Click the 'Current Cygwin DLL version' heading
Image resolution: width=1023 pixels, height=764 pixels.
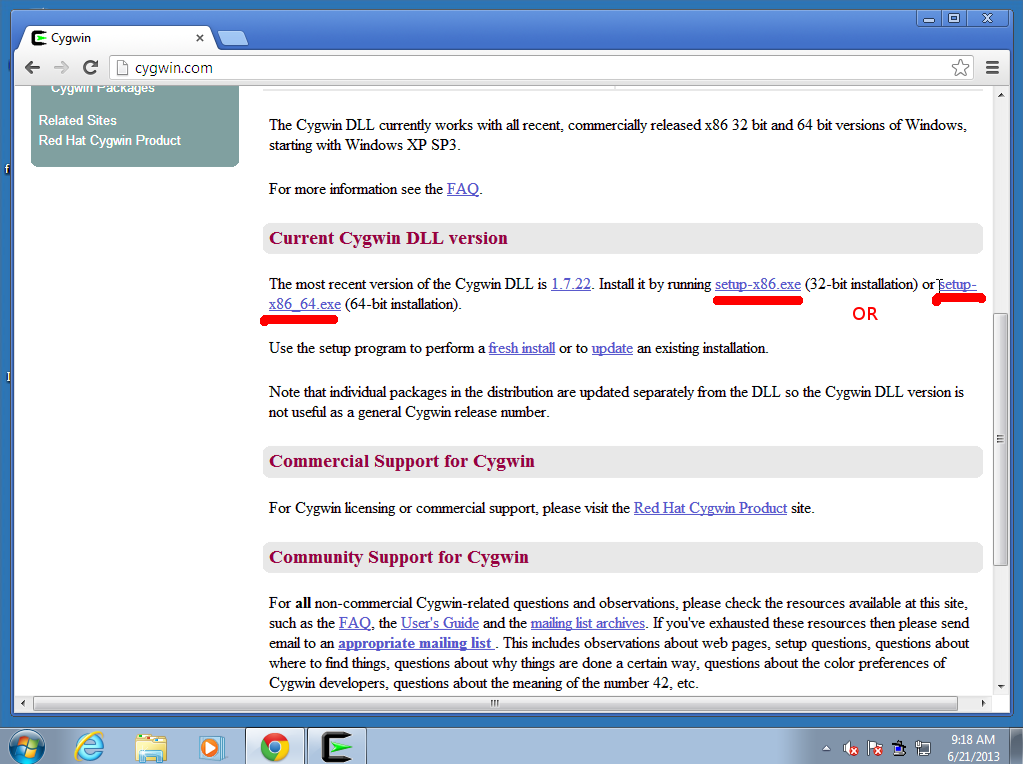(388, 238)
